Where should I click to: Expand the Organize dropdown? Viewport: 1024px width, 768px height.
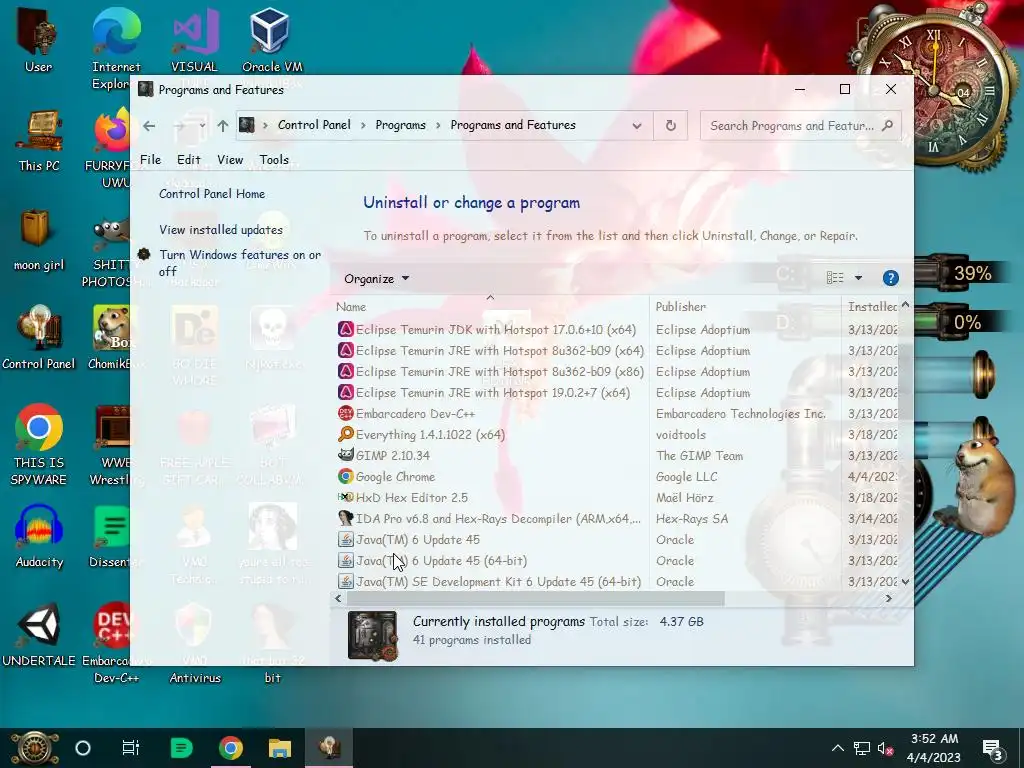pos(376,279)
